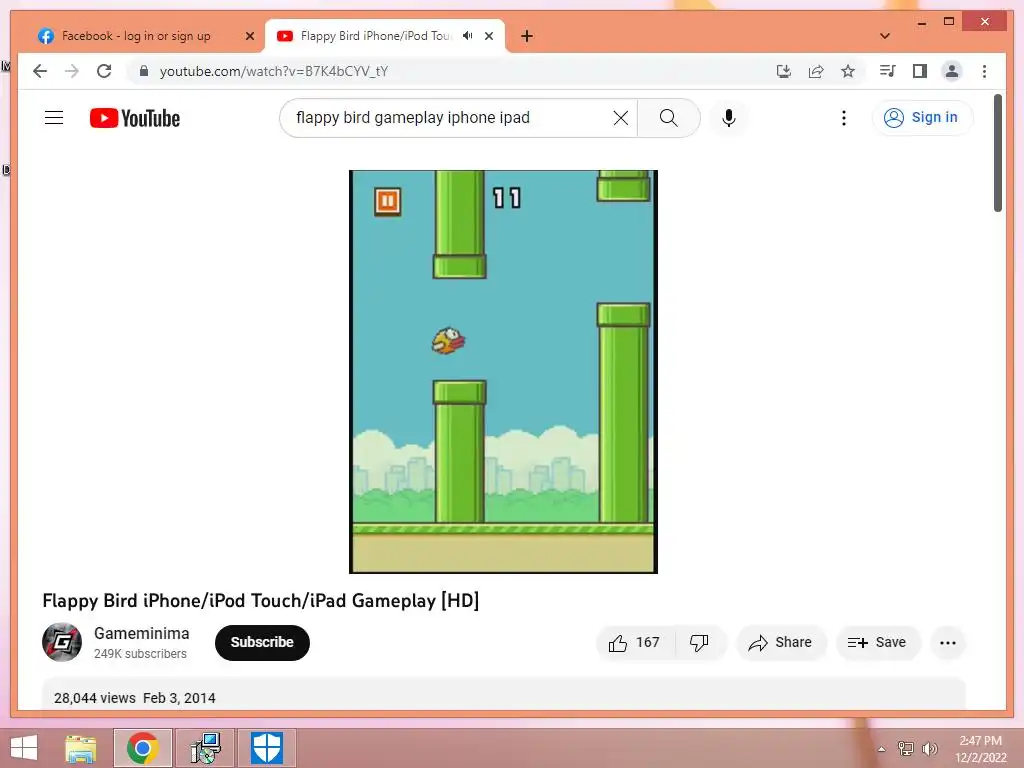This screenshot has height=768, width=1024.
Task: Save the video to a playlist
Action: (x=878, y=643)
